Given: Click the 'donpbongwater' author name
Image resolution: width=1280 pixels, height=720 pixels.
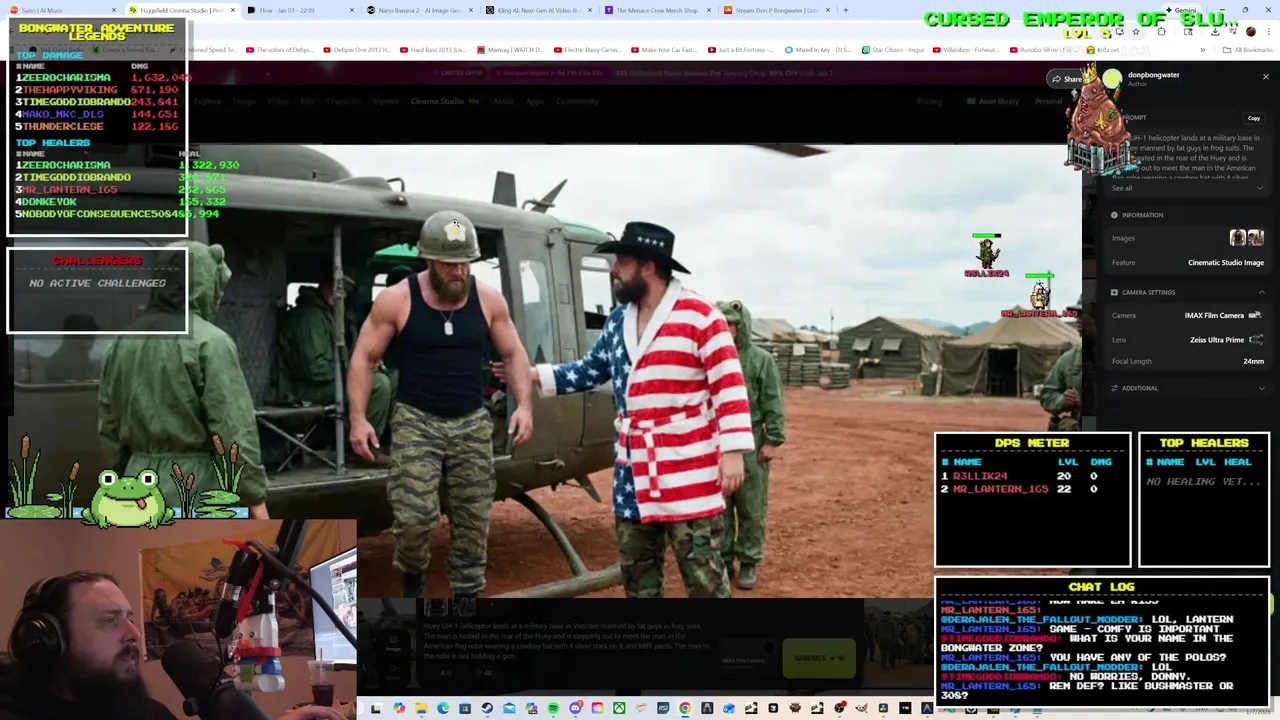Looking at the screenshot, I should click(1153, 75).
